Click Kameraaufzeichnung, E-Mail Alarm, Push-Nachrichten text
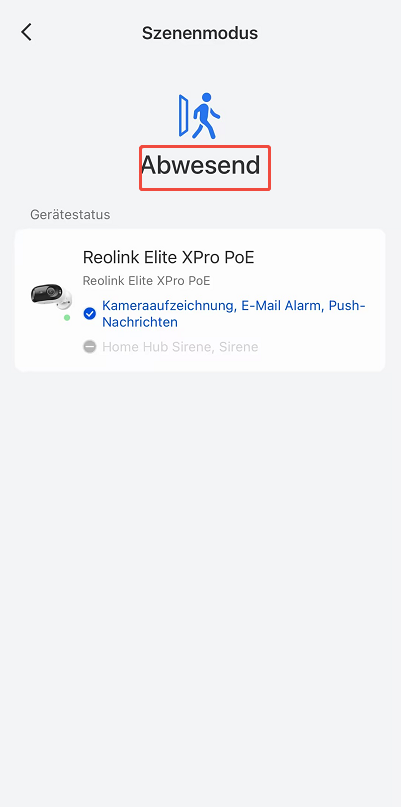The width and height of the screenshot is (401, 807). point(234,314)
